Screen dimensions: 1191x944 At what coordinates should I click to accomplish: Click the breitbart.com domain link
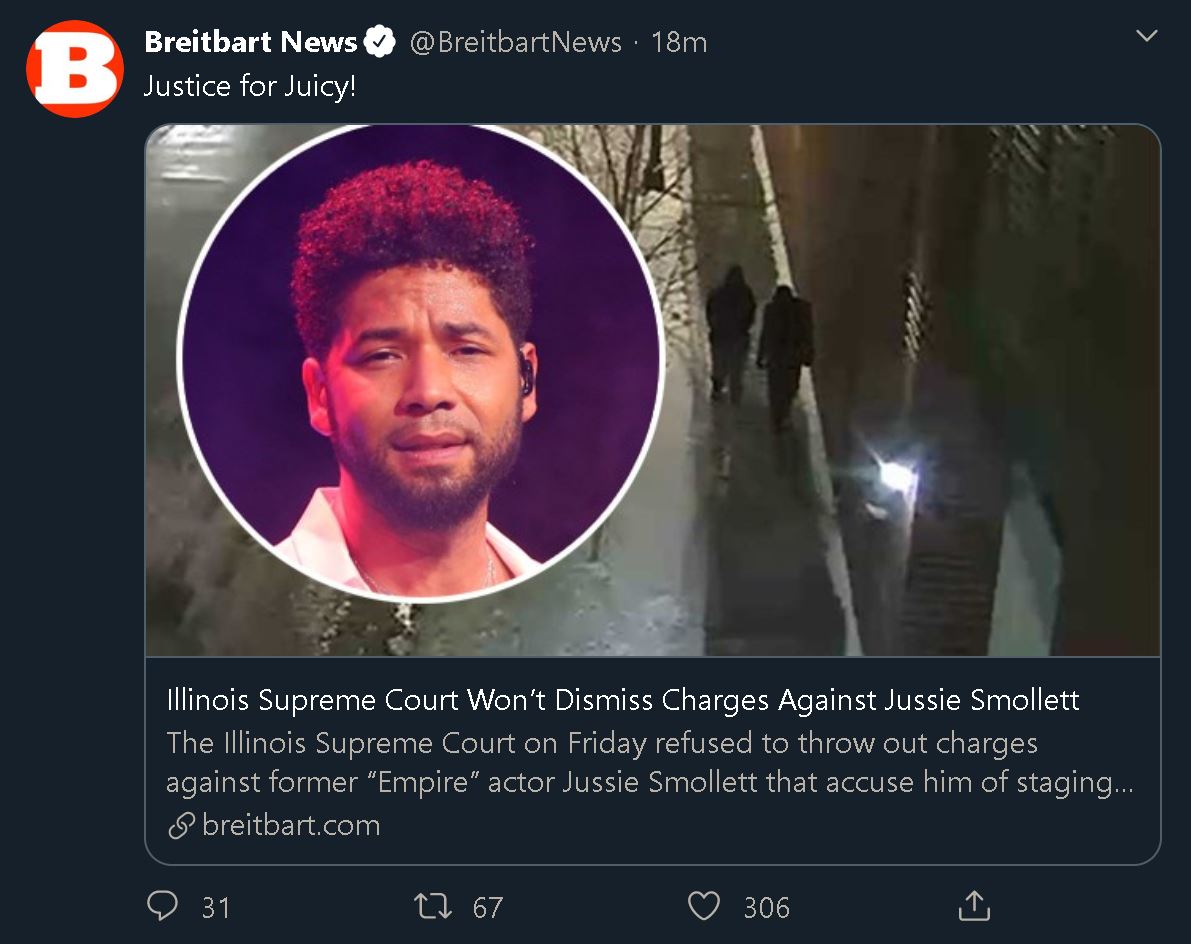tap(291, 826)
